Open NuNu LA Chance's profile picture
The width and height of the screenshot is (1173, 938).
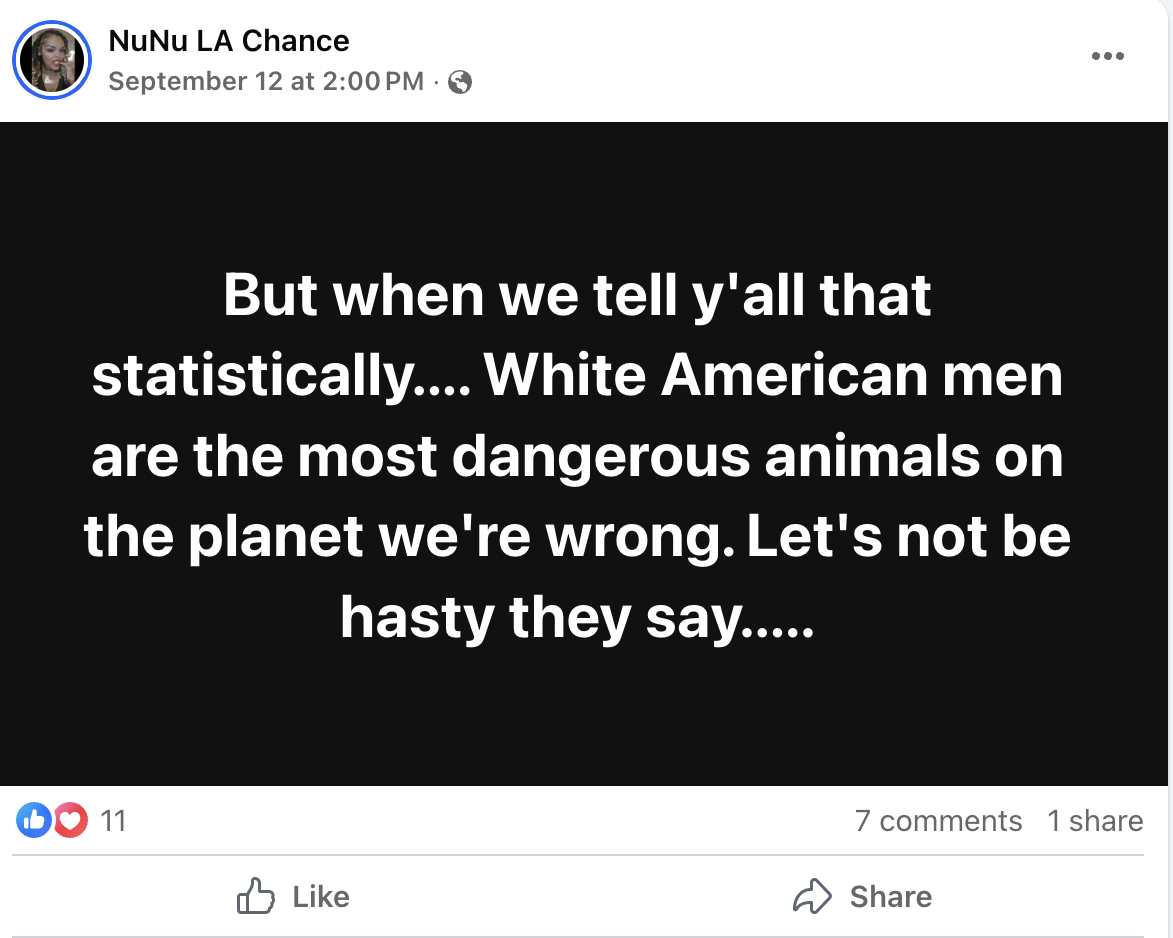[x=51, y=60]
